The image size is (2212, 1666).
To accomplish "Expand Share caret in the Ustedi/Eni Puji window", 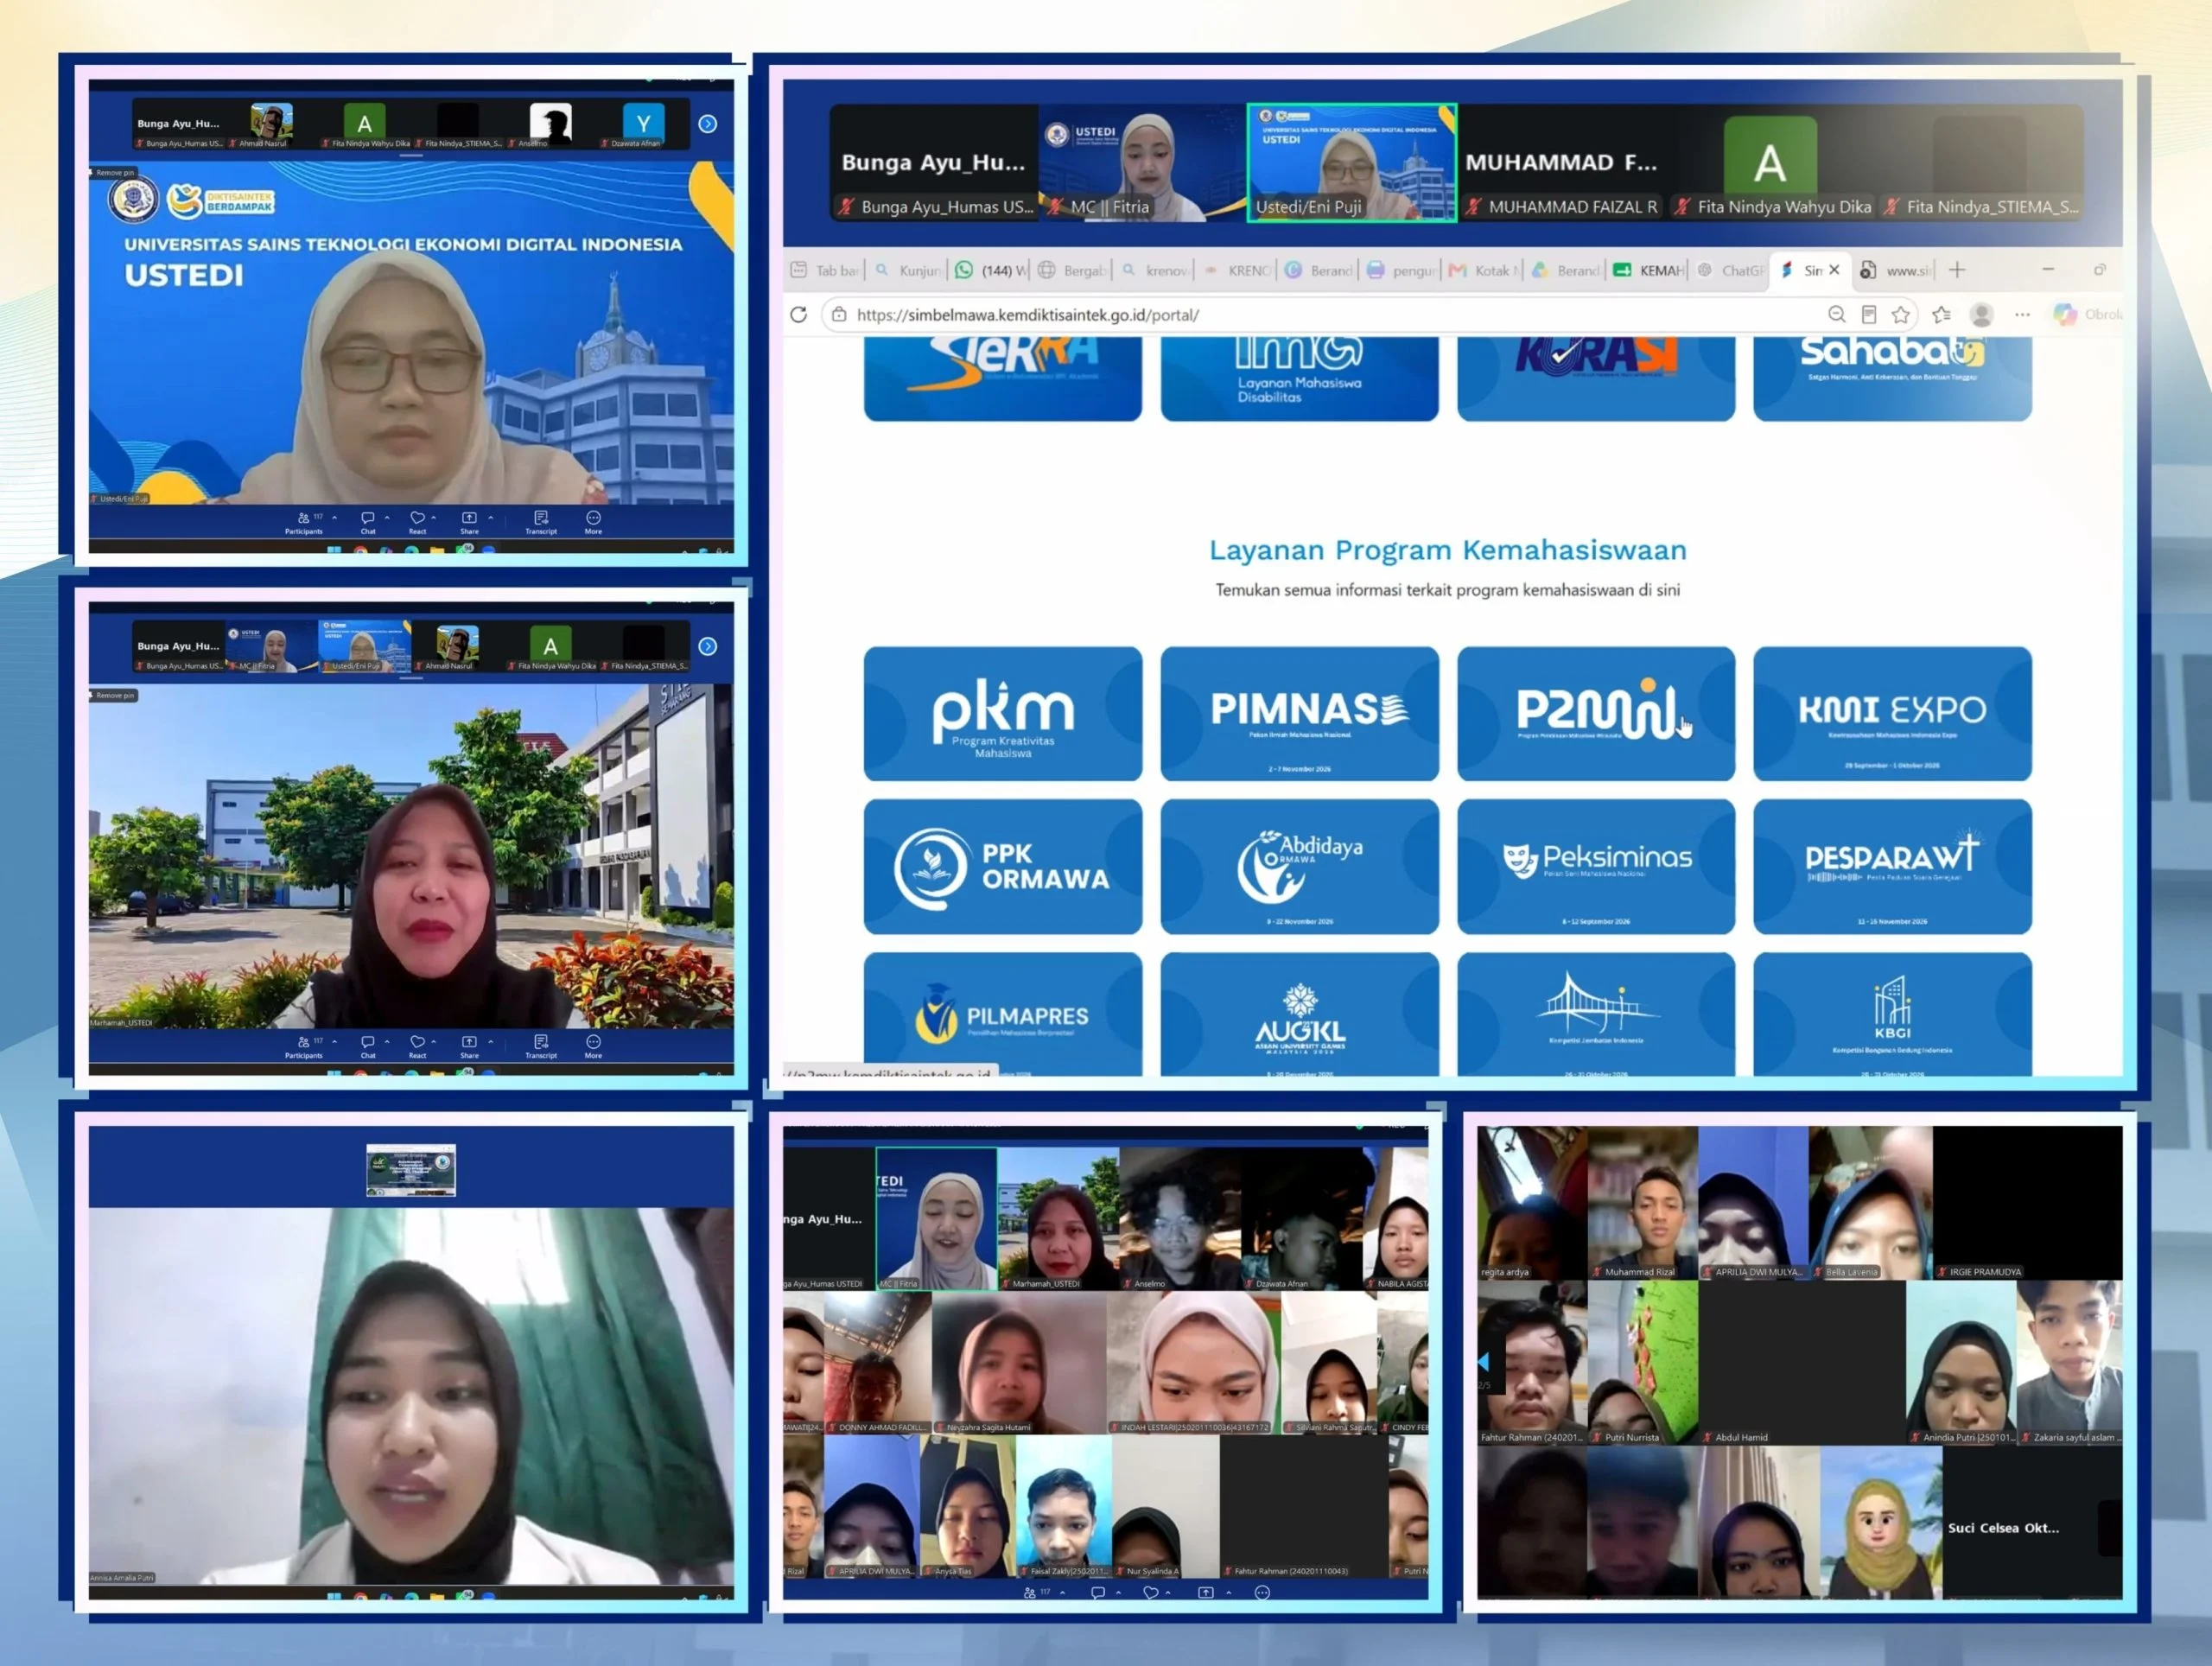I will coord(490,518).
